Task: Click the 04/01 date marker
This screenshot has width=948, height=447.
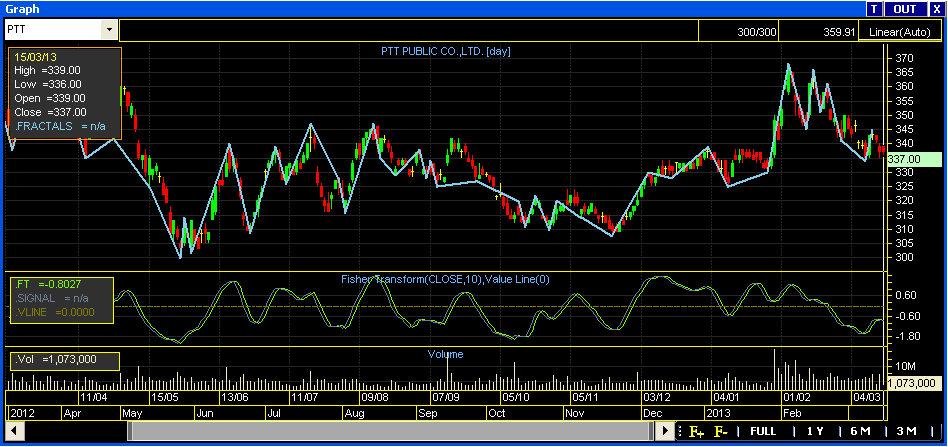Action: (x=726, y=398)
